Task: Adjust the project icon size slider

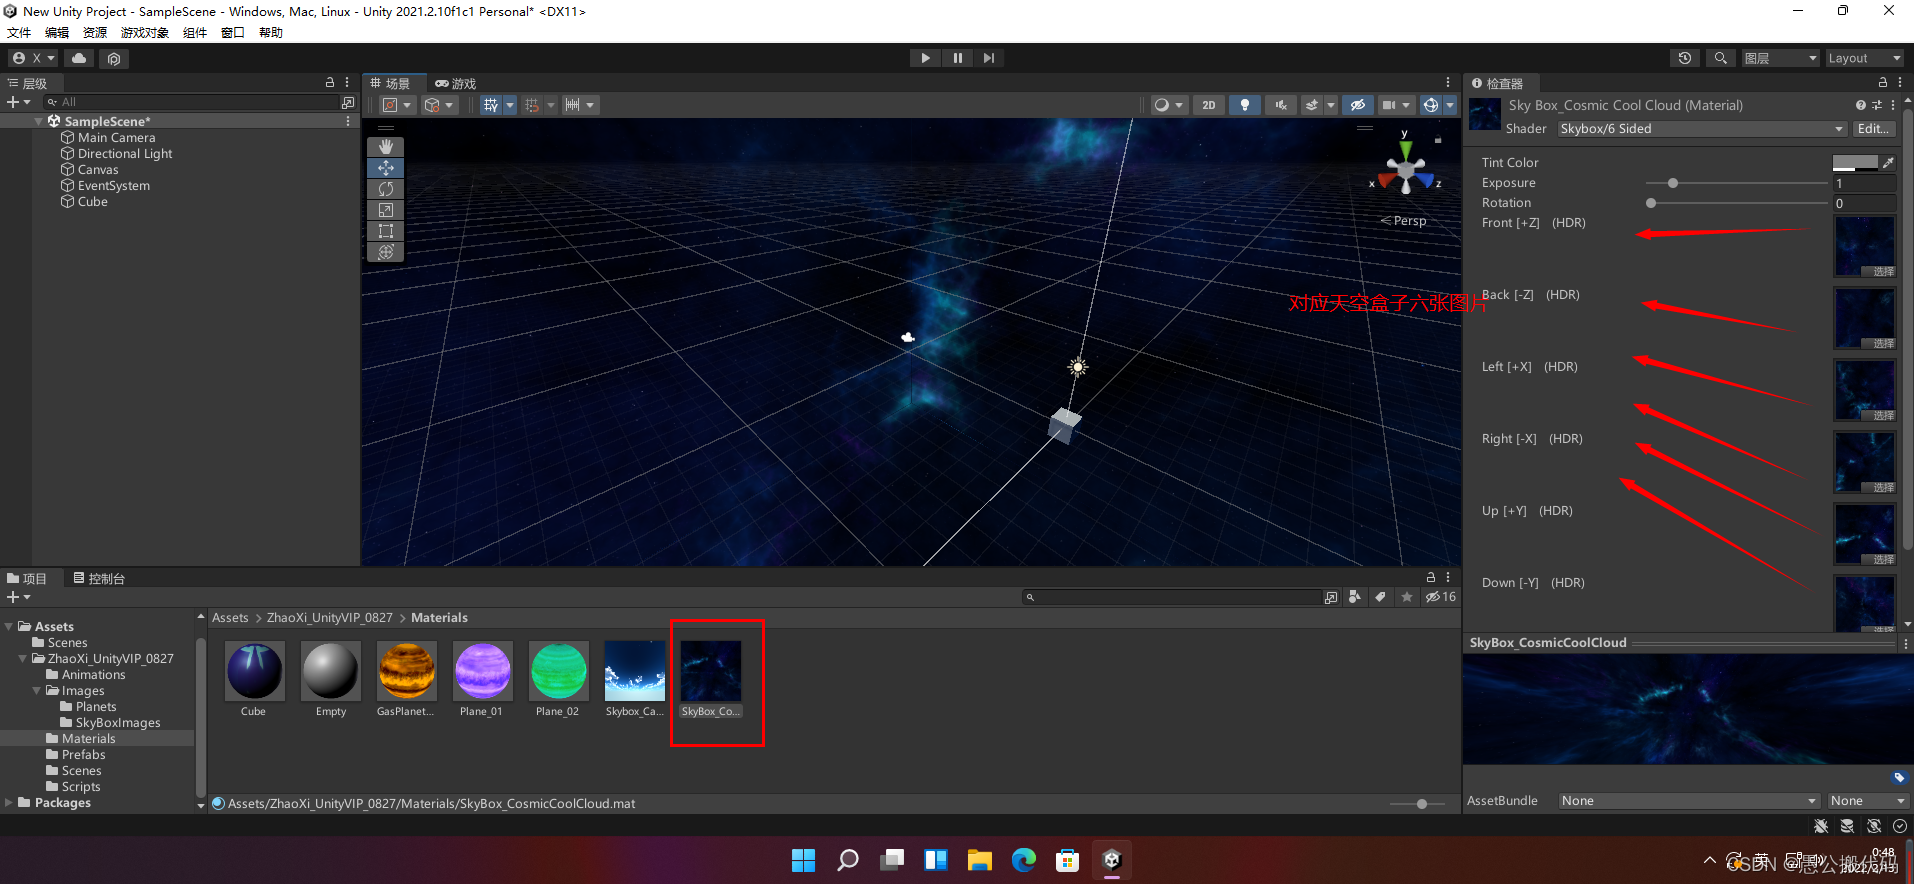Action: pyautogui.click(x=1421, y=804)
